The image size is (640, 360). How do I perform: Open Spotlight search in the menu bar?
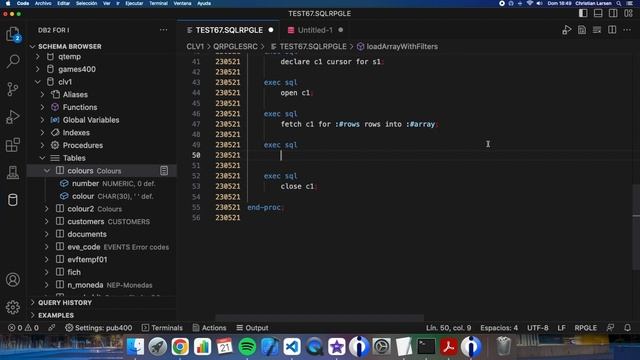pos(619,3)
